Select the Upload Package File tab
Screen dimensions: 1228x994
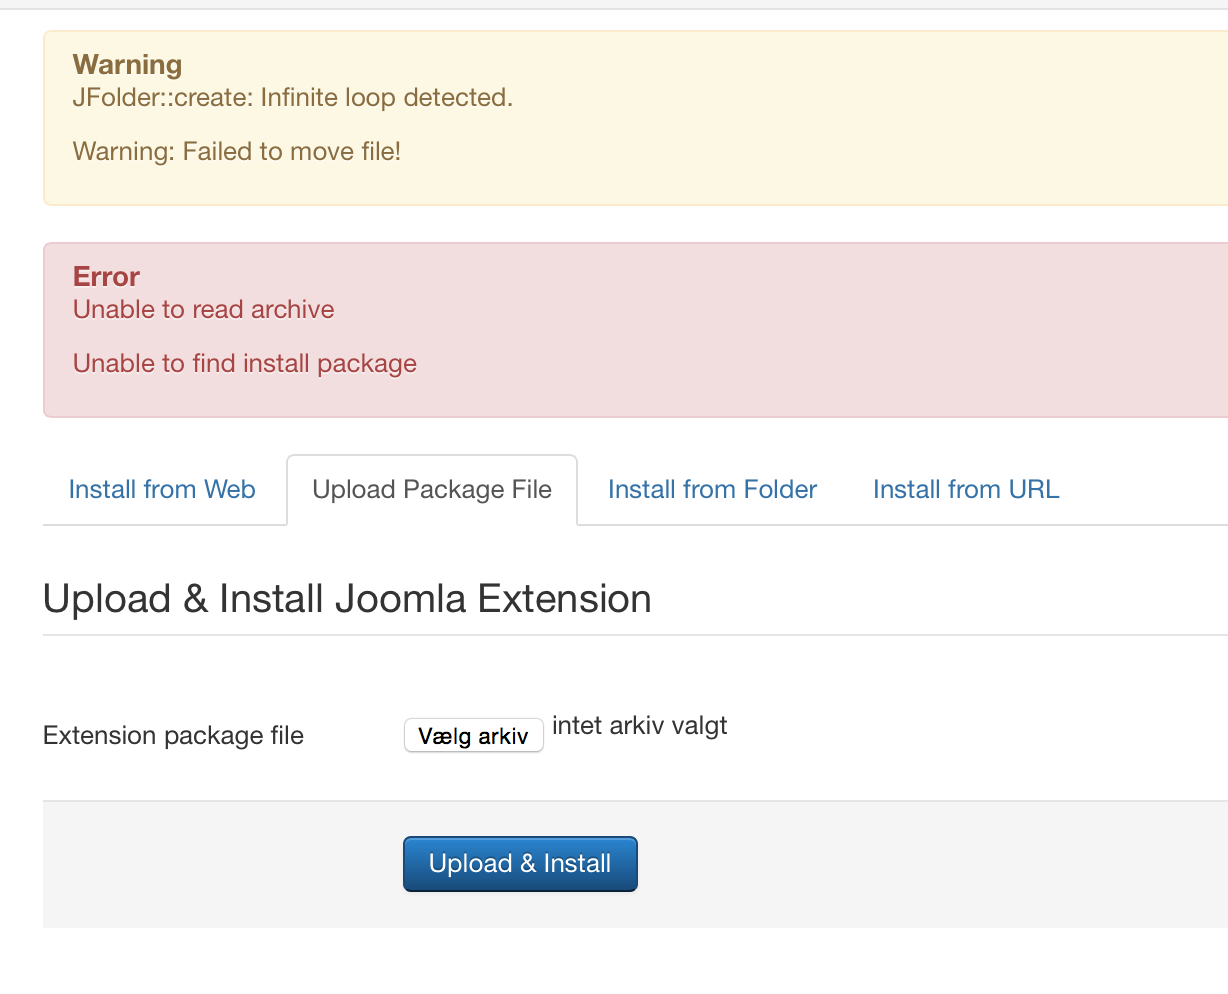click(x=432, y=489)
